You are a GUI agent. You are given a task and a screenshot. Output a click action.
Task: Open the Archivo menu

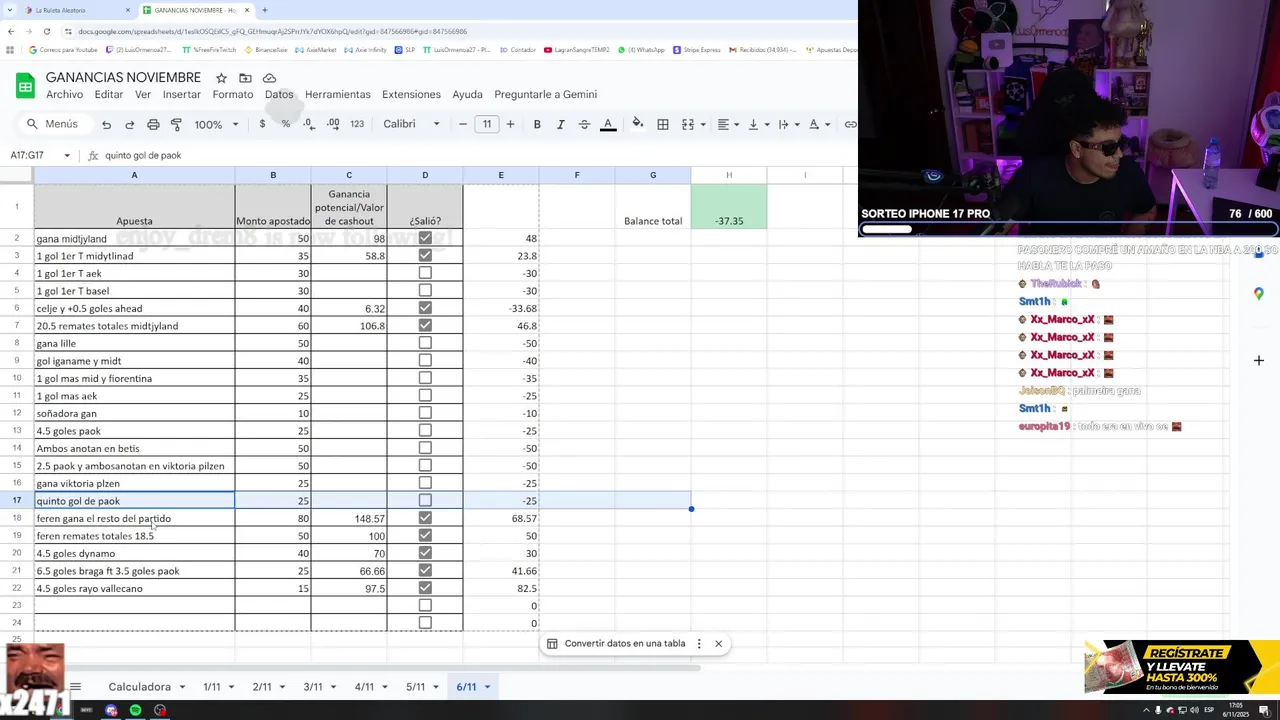(64, 94)
